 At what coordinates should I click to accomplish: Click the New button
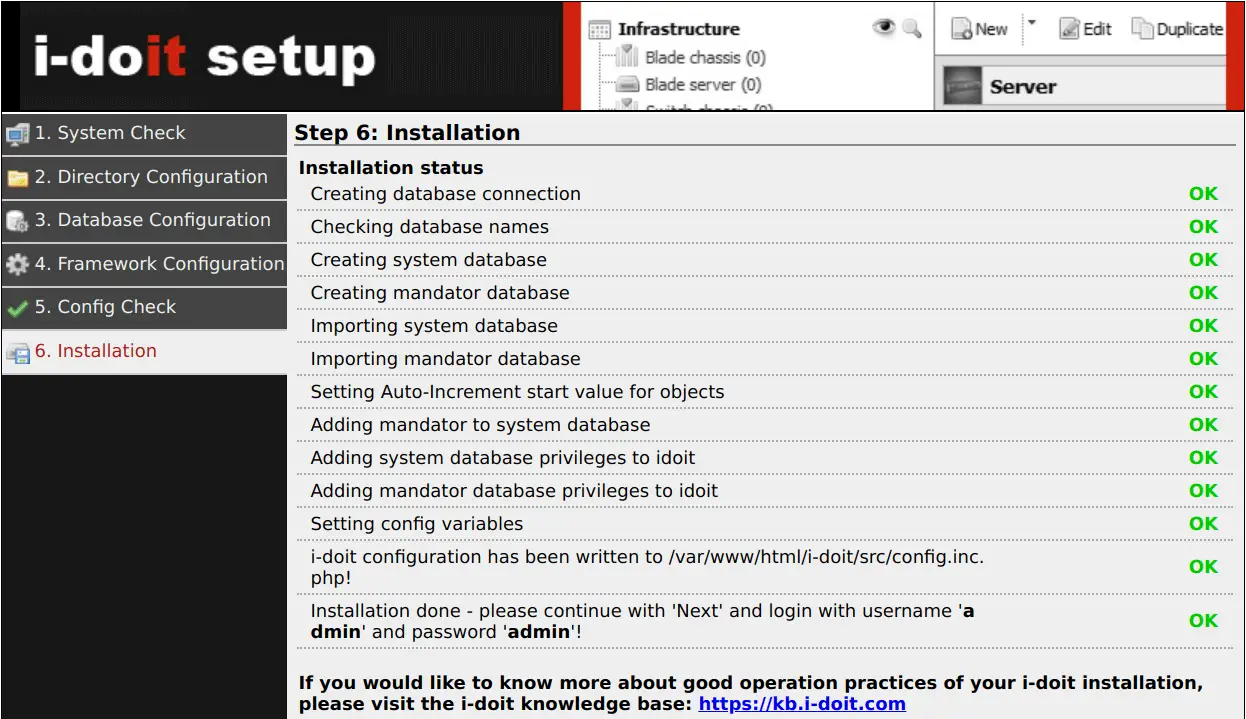(978, 28)
